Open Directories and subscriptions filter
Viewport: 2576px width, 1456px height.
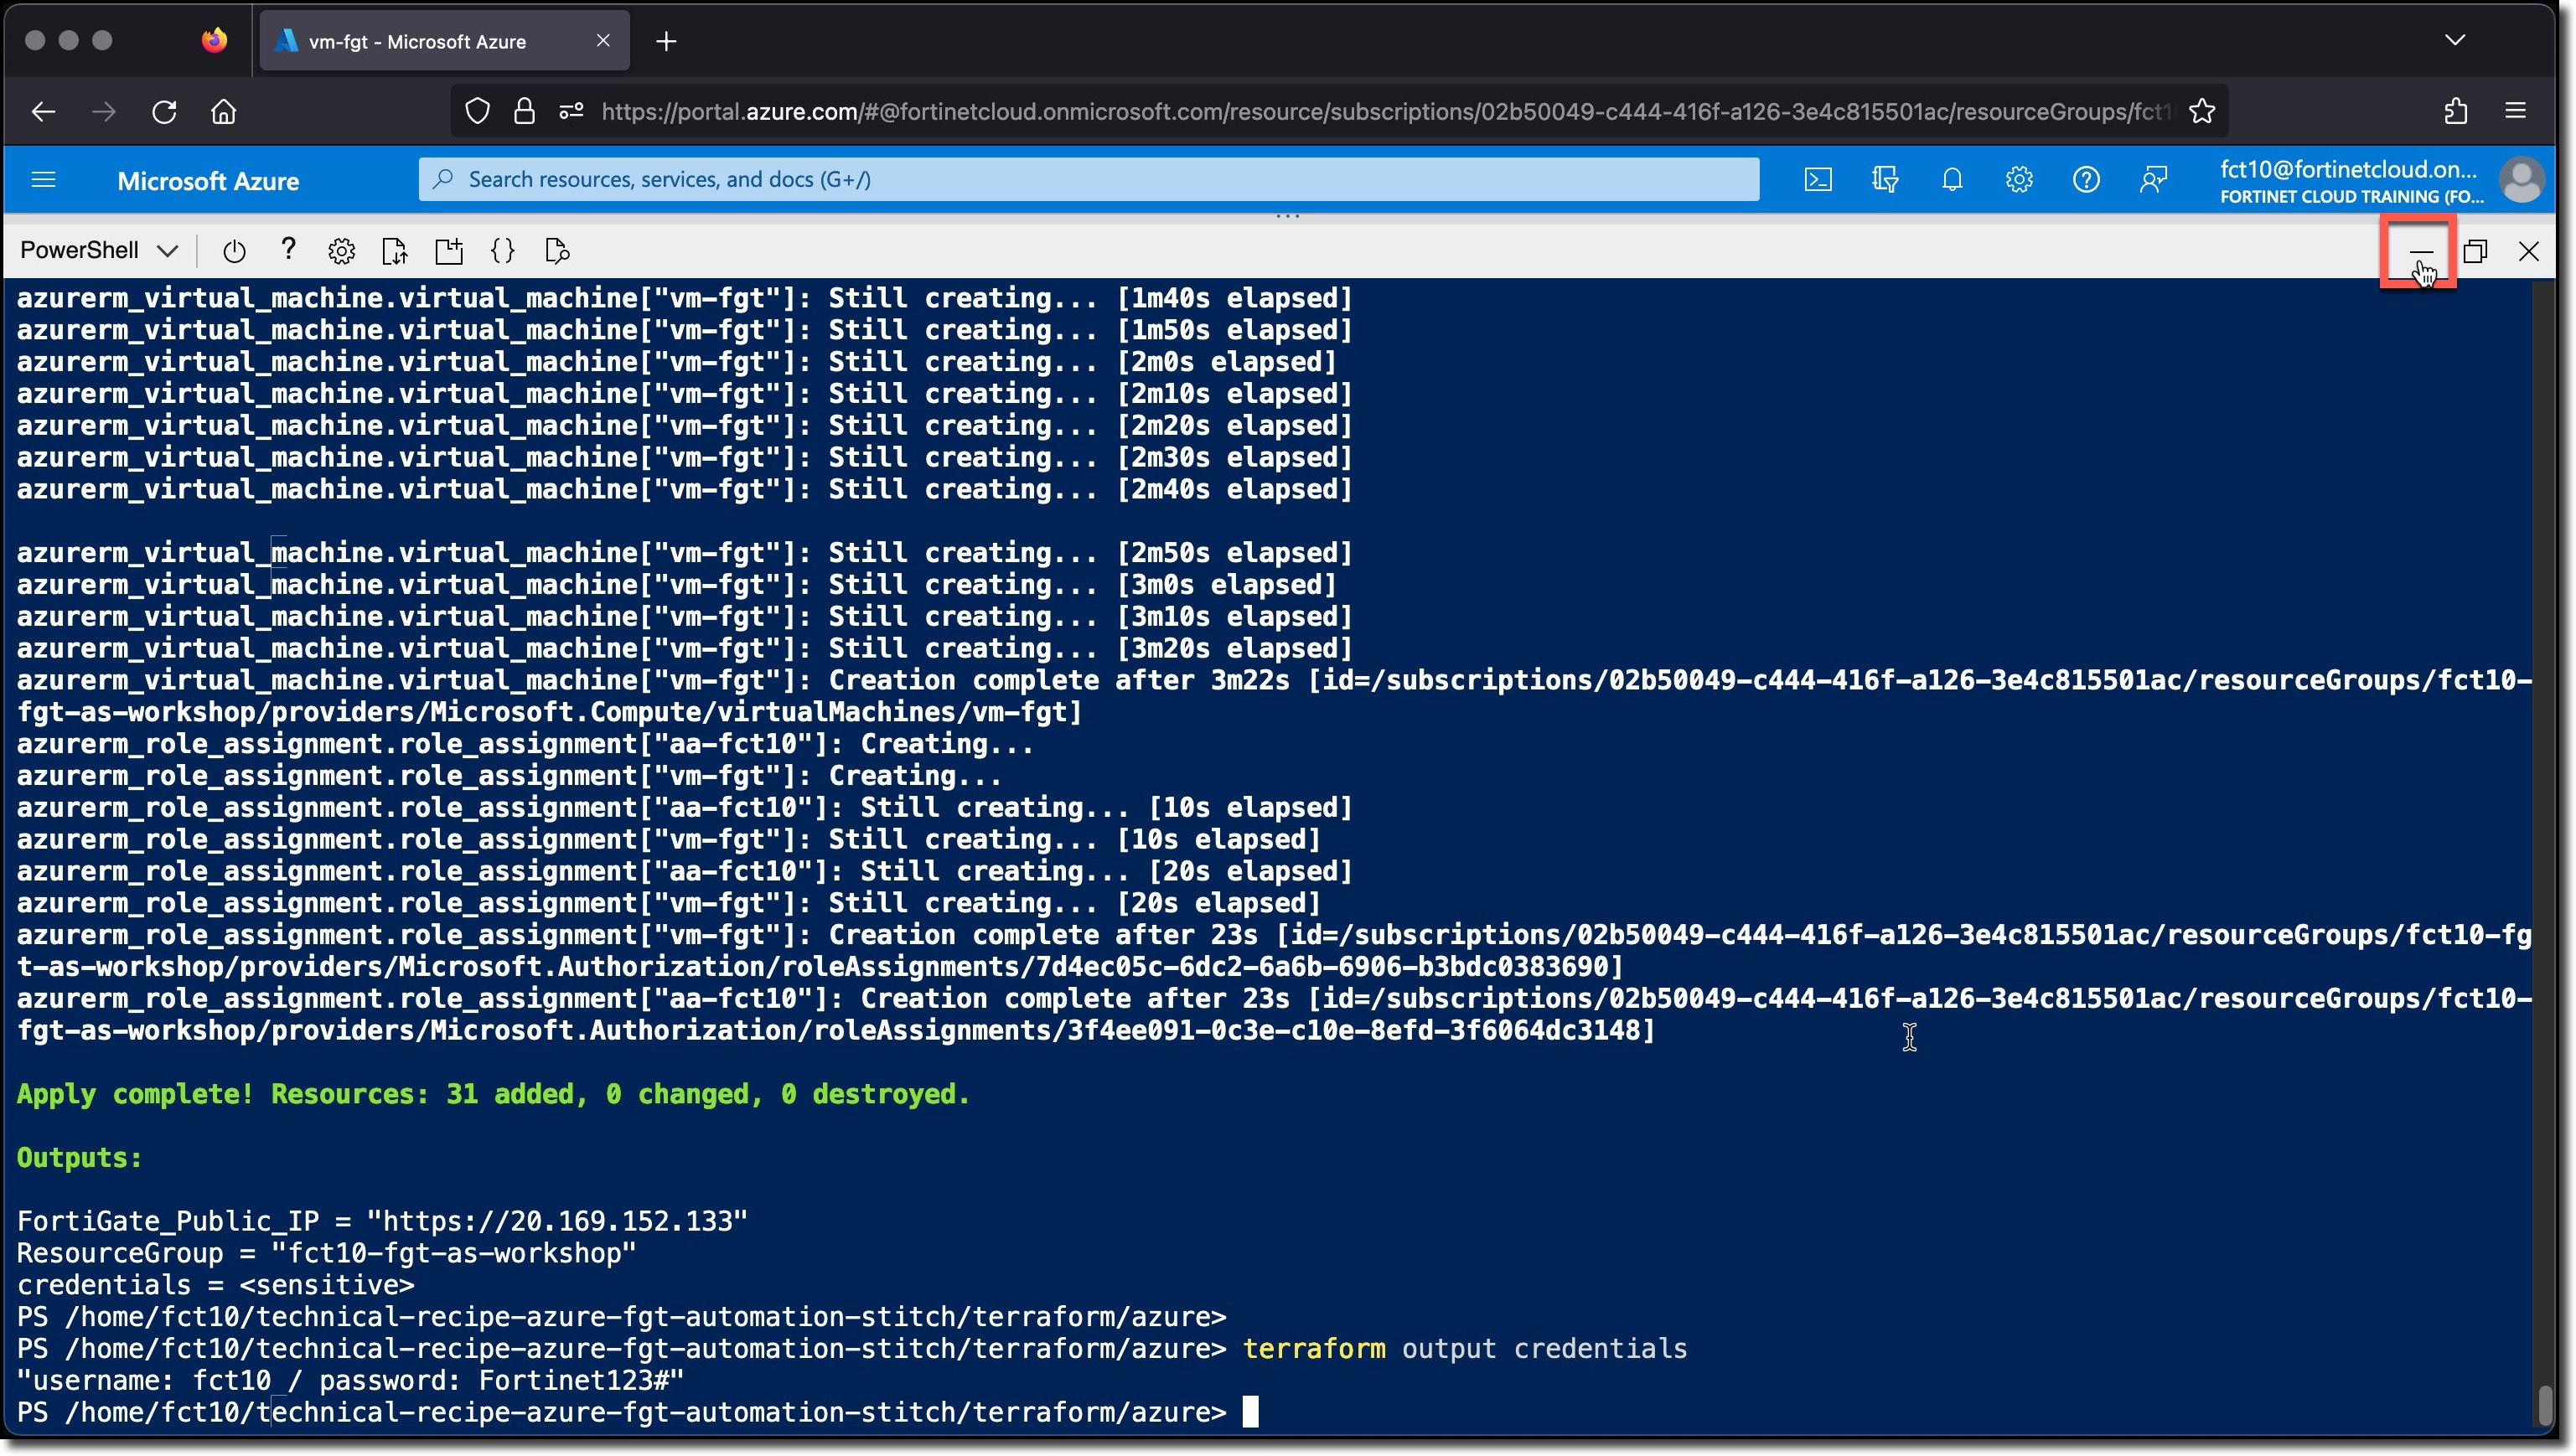[1885, 180]
